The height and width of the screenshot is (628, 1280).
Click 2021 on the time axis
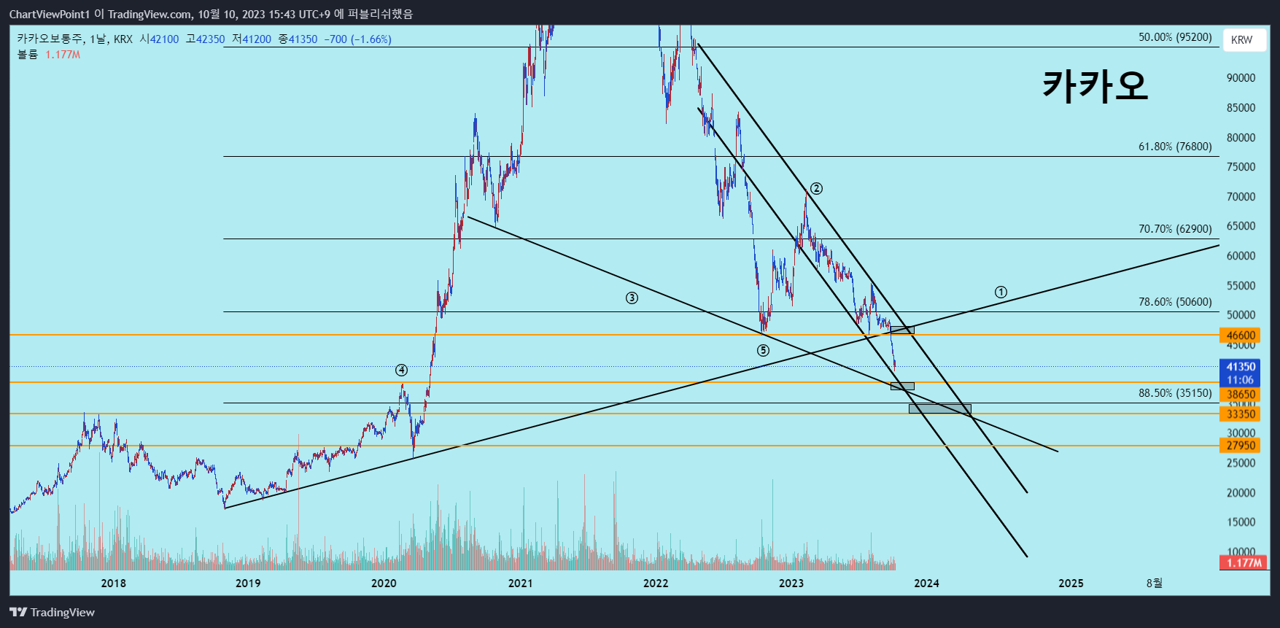point(520,583)
